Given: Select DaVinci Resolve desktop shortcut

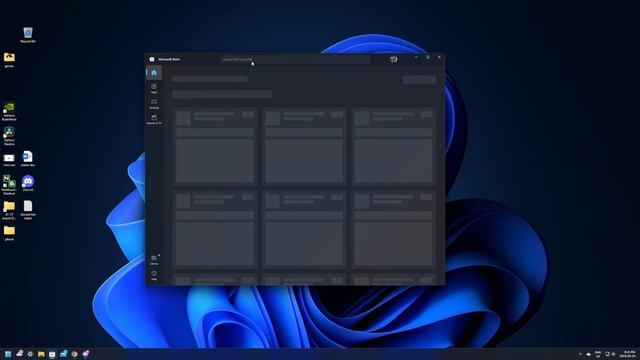Looking at the screenshot, I should click(9, 136).
